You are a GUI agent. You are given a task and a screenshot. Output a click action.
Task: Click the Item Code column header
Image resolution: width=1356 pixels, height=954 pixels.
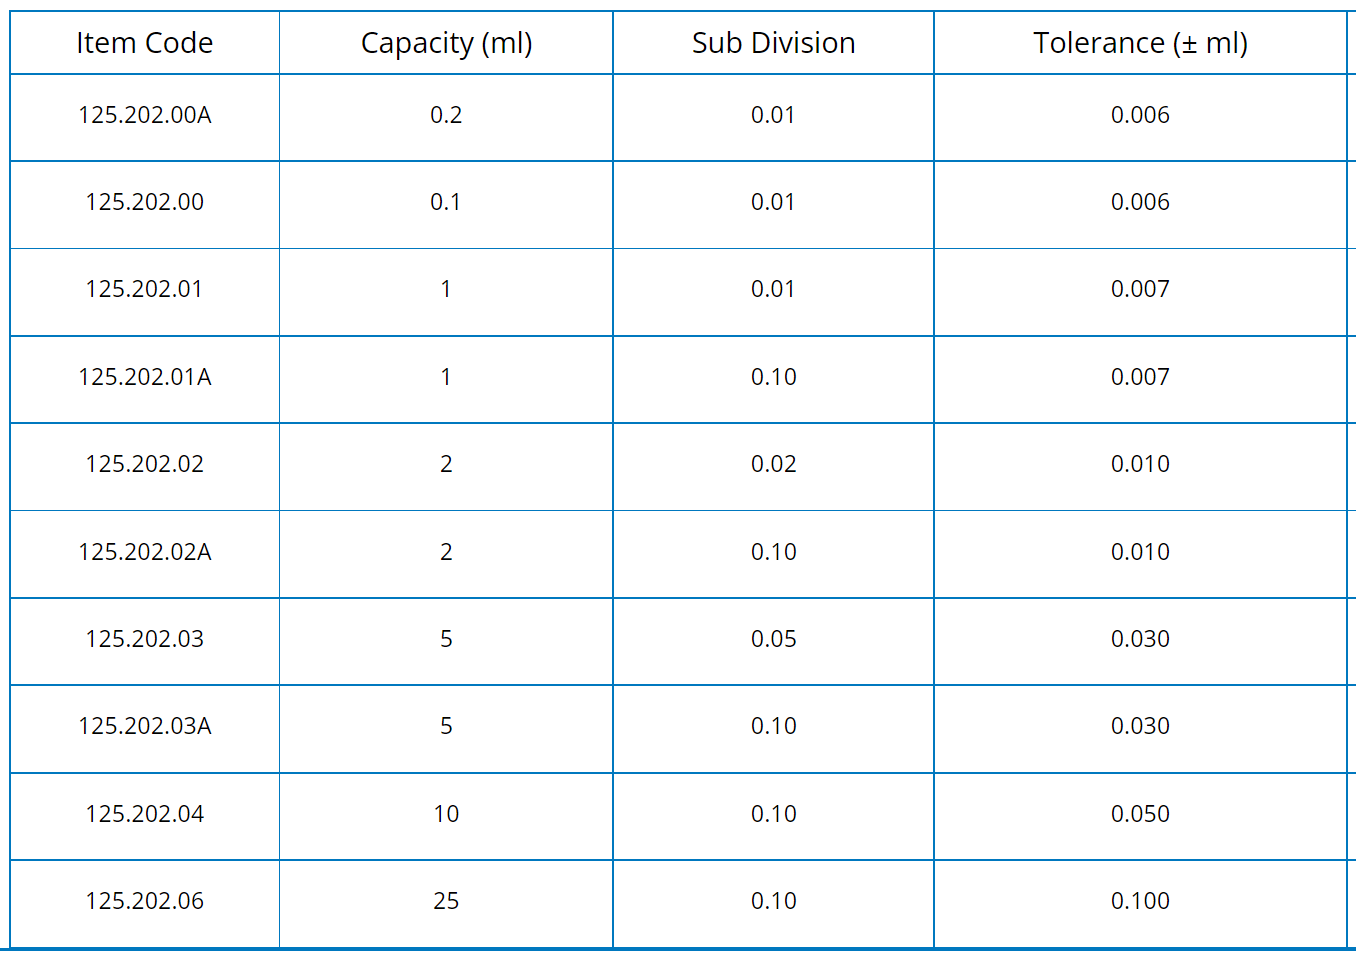tap(145, 43)
